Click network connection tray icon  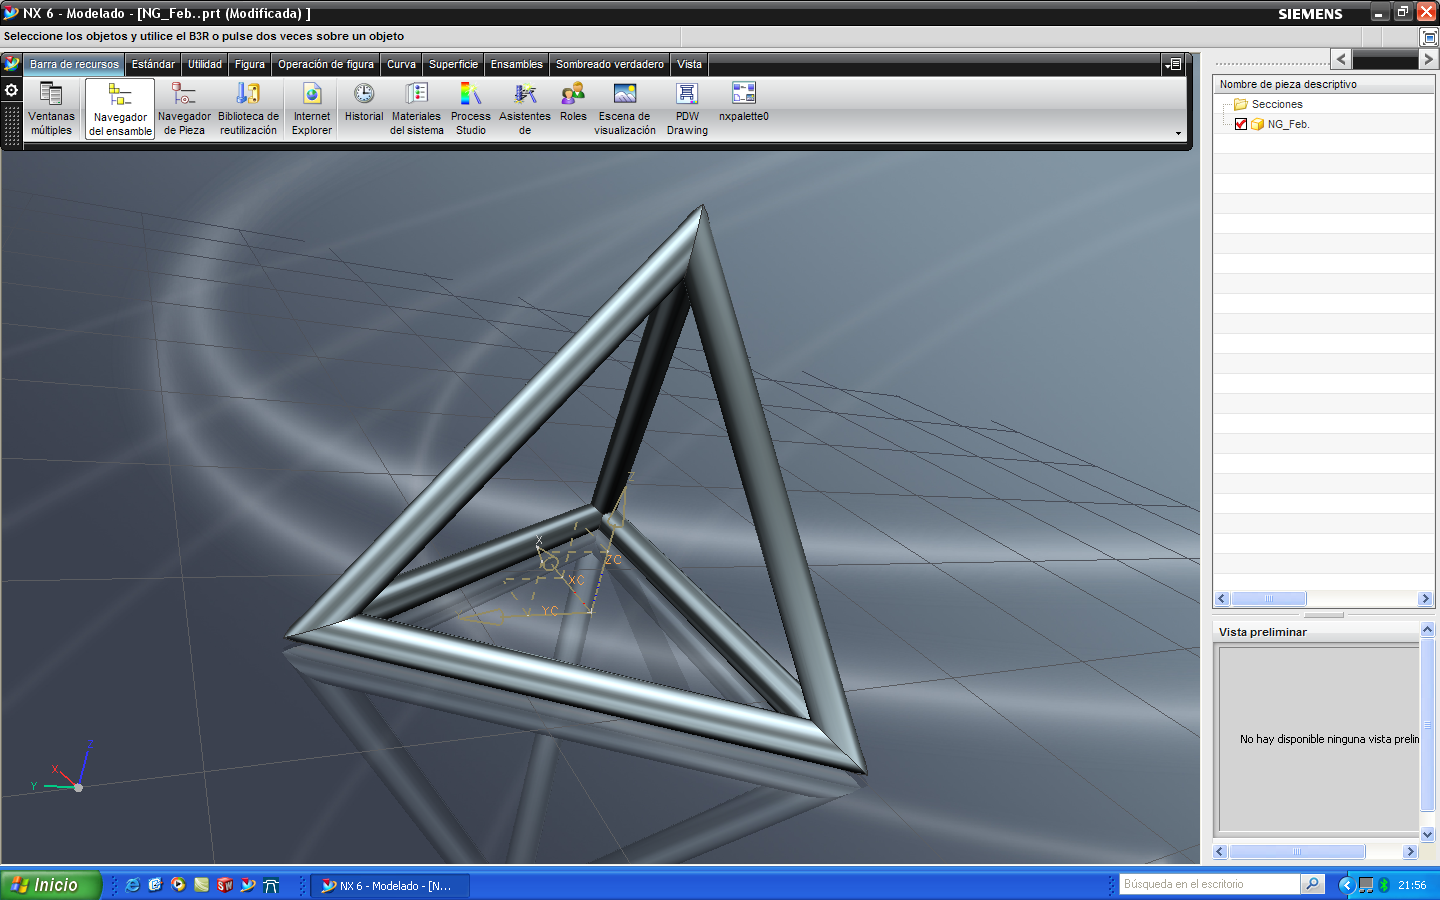click(x=1366, y=885)
